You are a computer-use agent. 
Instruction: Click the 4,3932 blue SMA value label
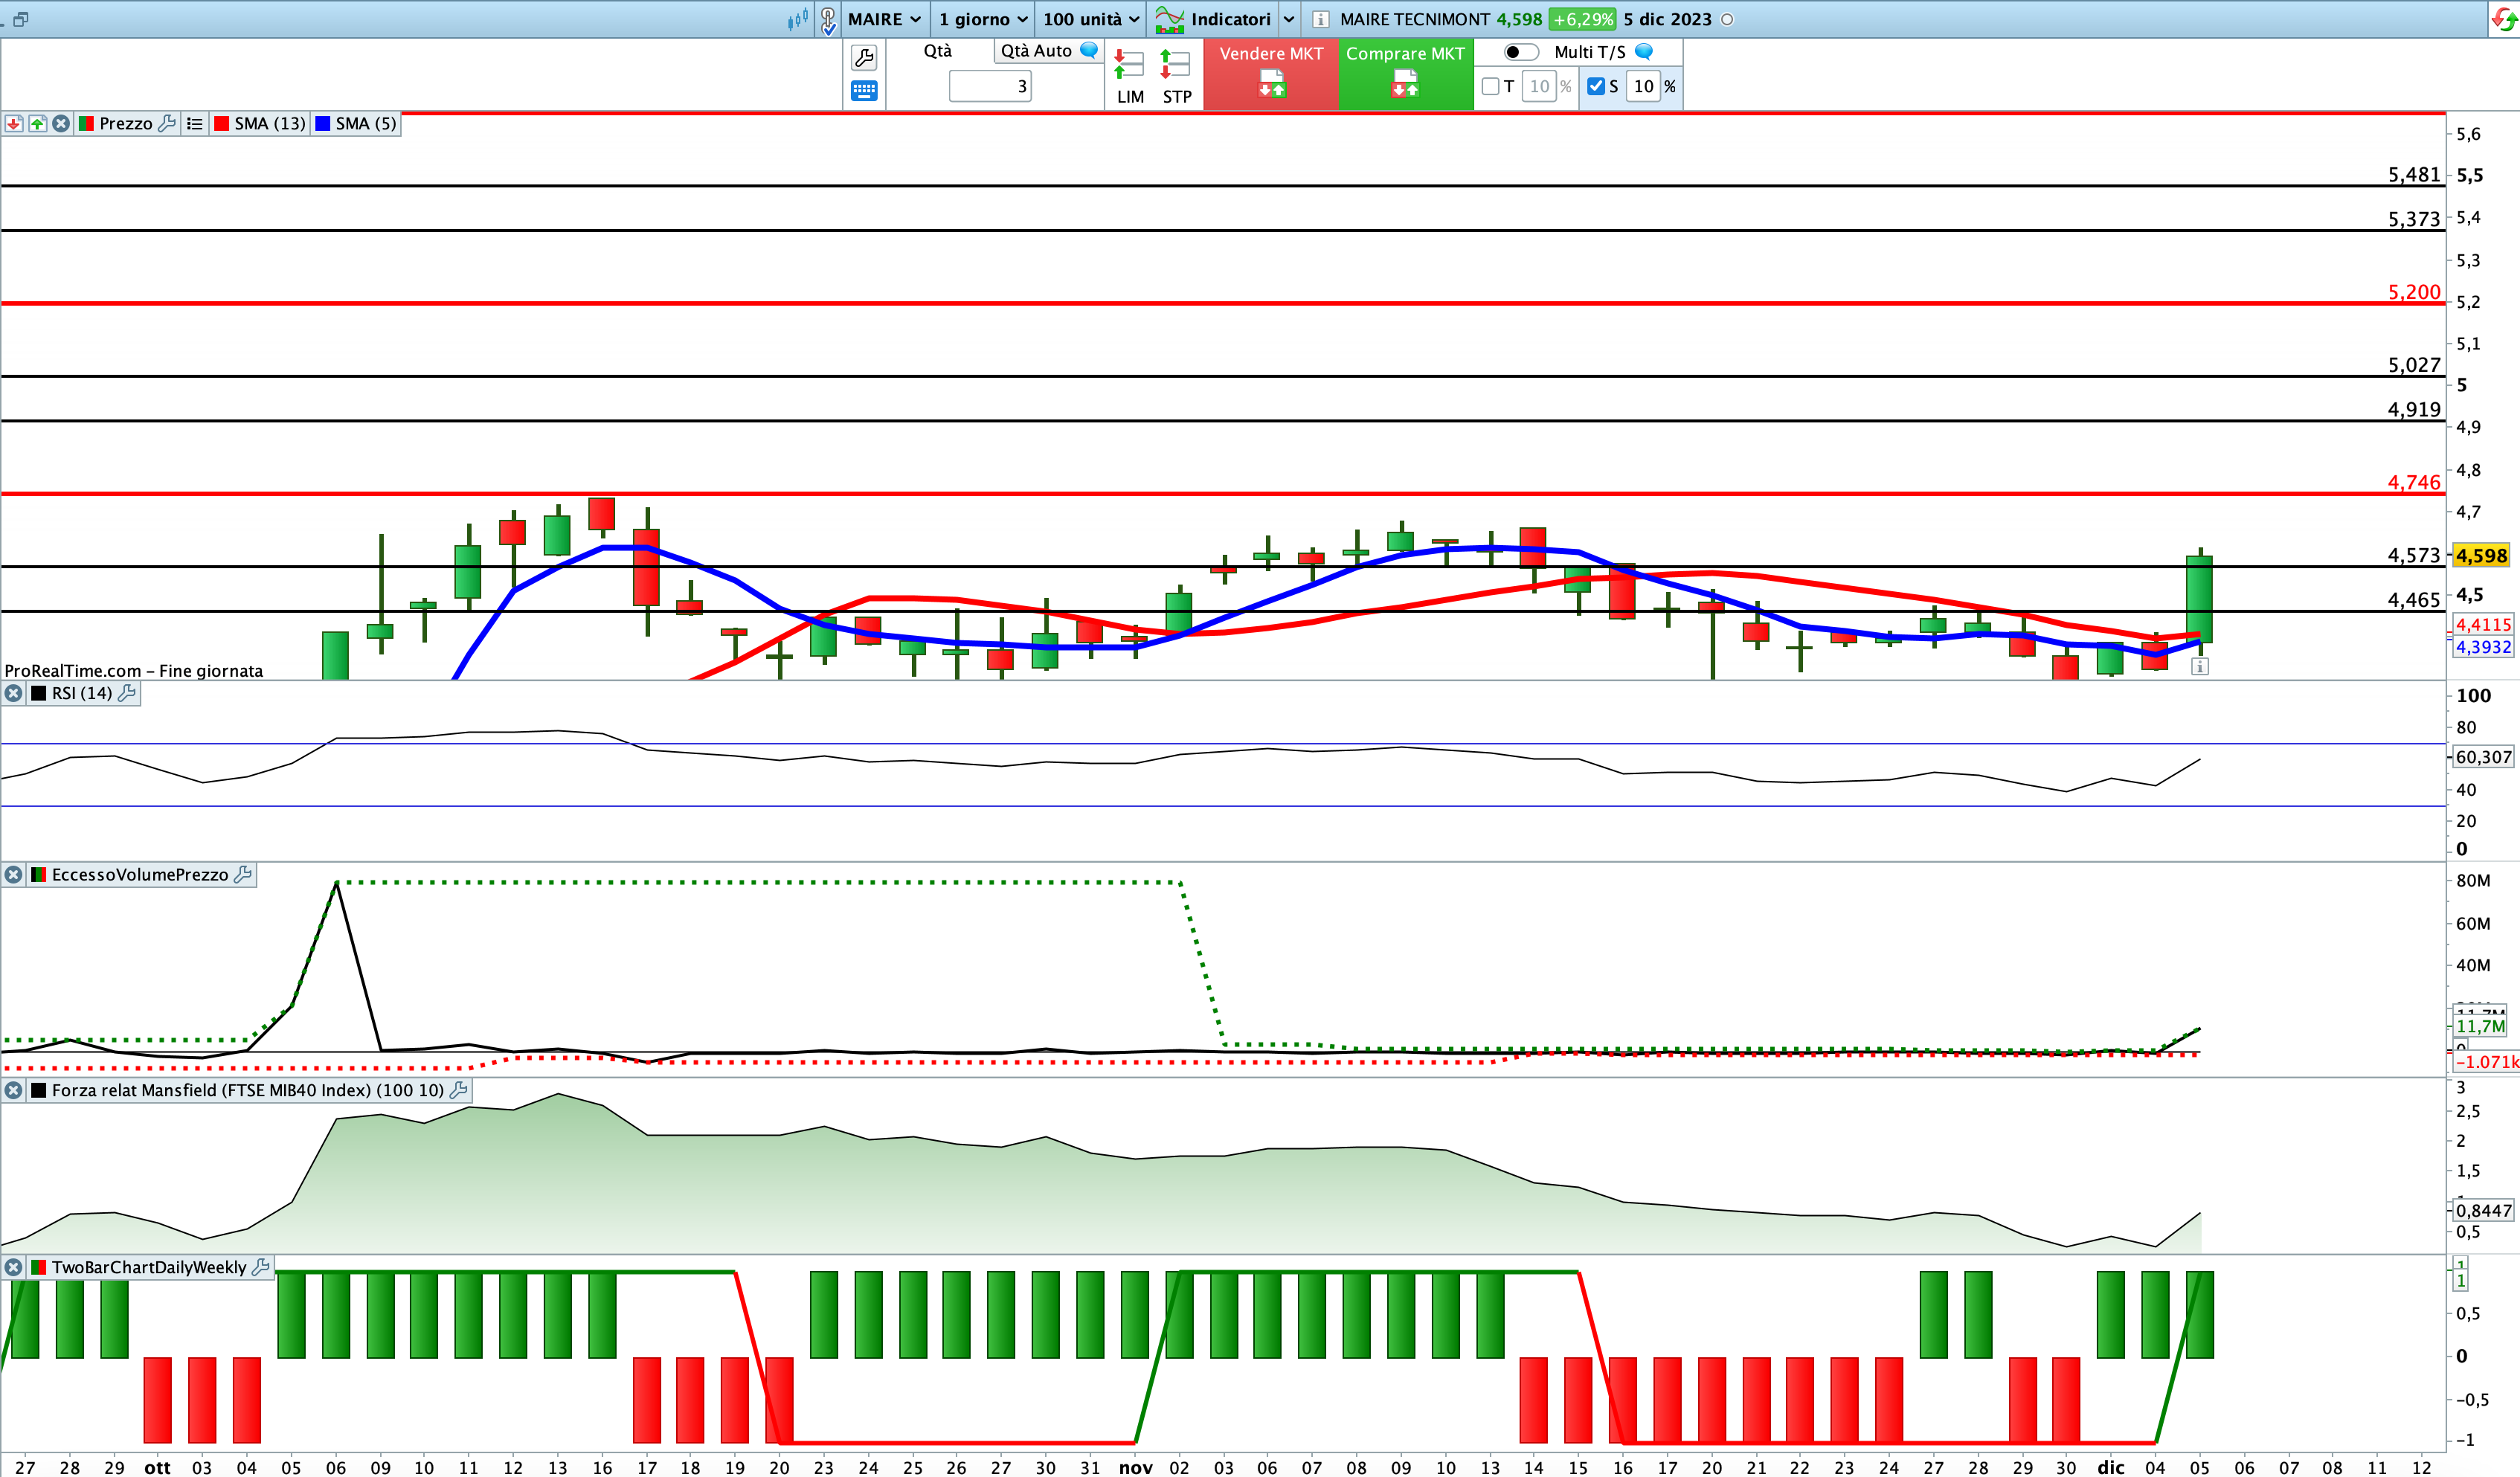coord(2484,647)
